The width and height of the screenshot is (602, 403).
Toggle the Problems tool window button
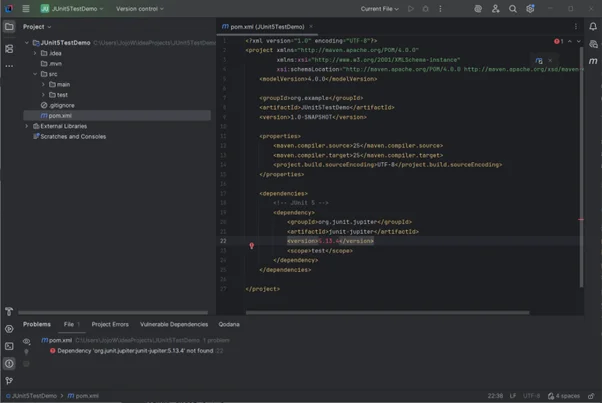pos(9,363)
